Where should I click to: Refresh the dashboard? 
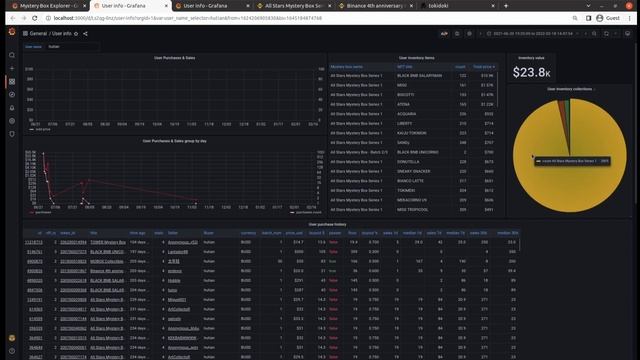(607, 33)
